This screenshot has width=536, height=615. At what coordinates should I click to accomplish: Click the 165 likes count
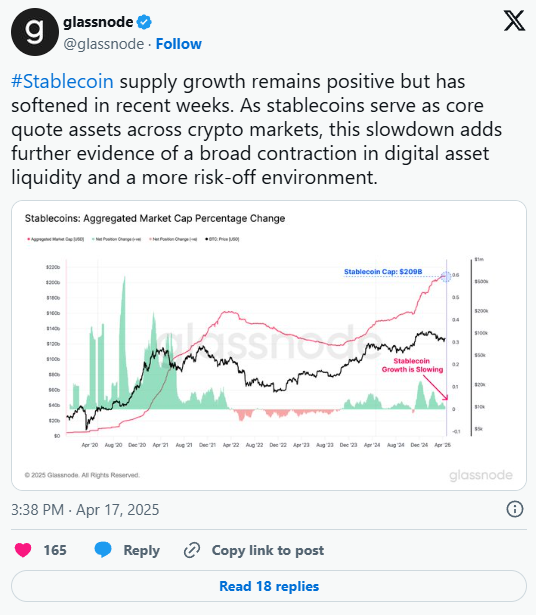(x=55, y=550)
